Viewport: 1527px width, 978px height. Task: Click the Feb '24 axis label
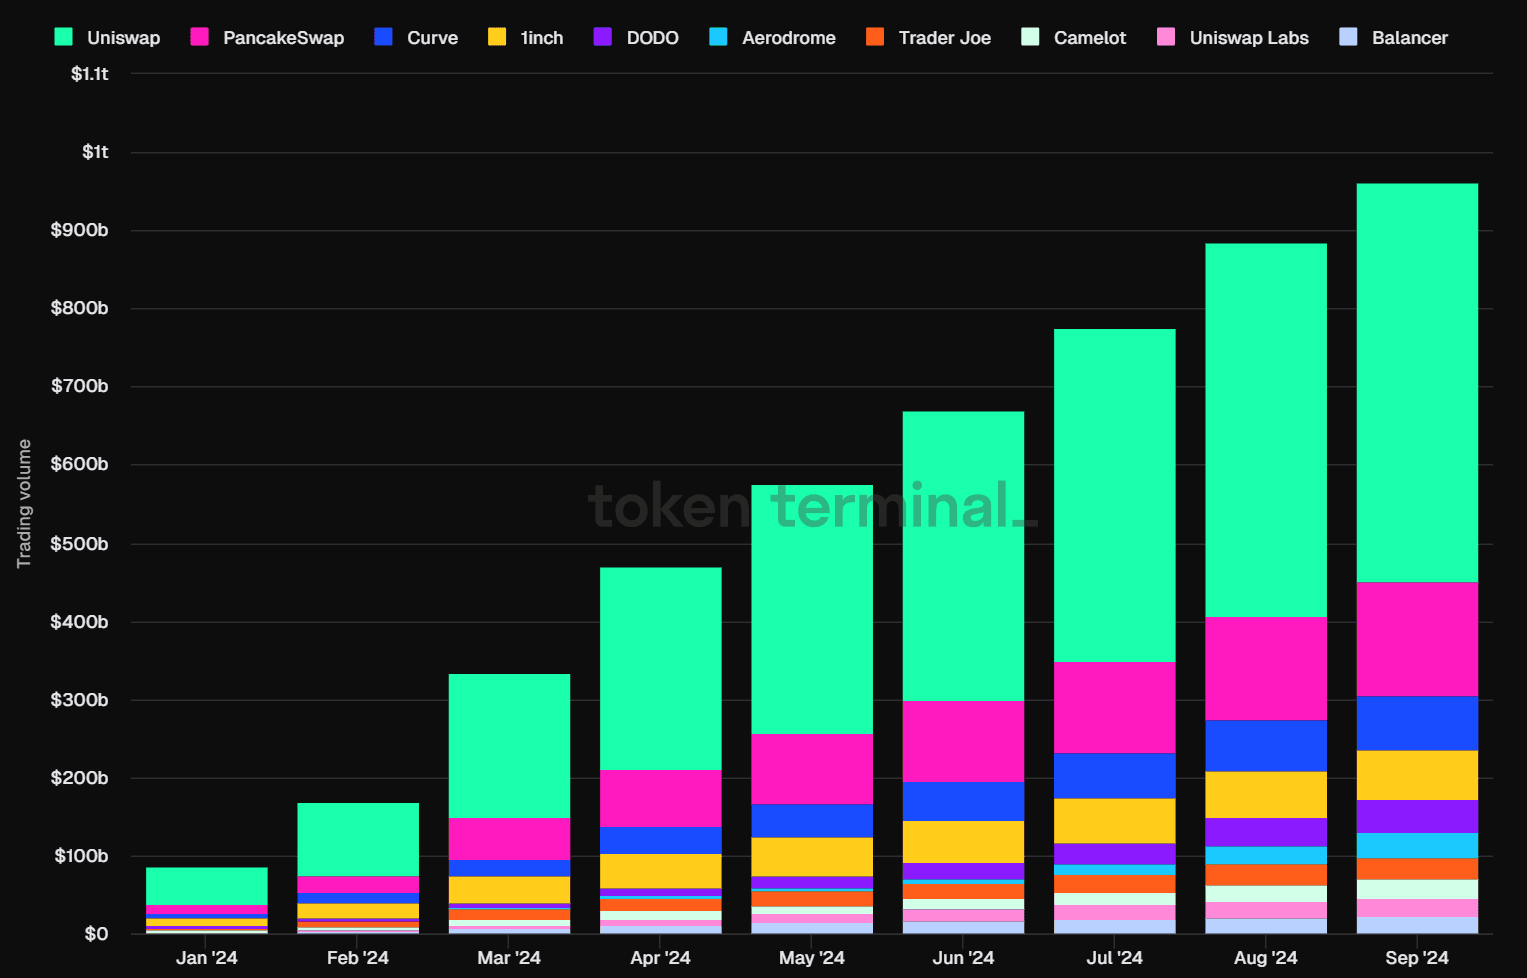click(358, 958)
